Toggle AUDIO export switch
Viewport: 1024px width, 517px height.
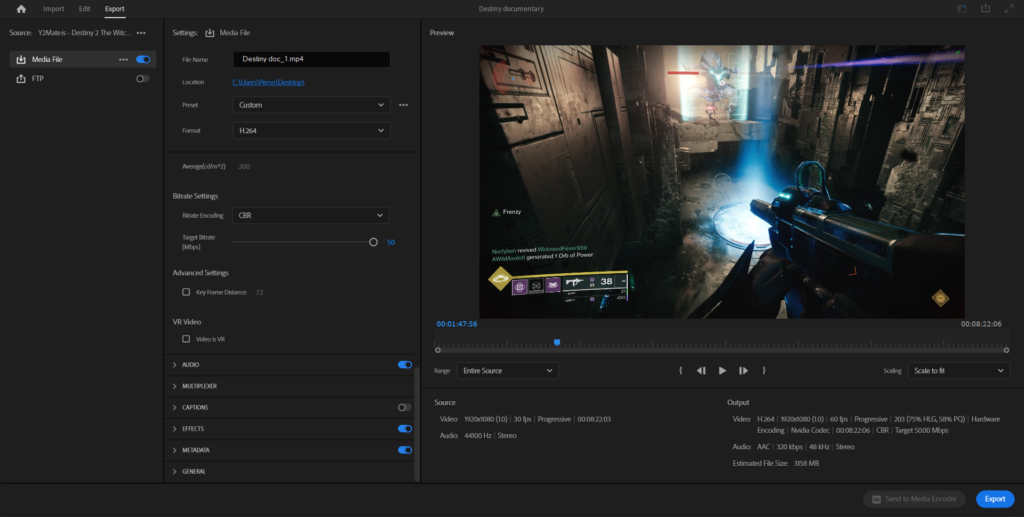405,365
